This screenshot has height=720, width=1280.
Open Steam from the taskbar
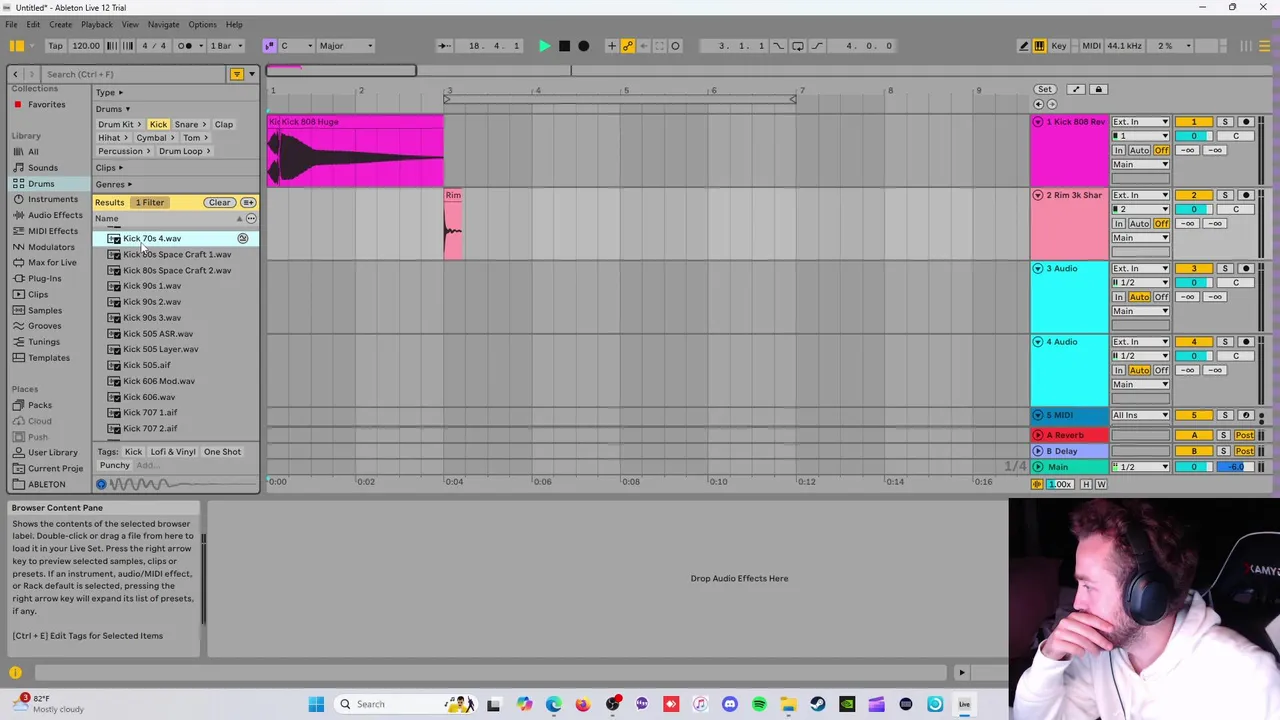tap(818, 704)
